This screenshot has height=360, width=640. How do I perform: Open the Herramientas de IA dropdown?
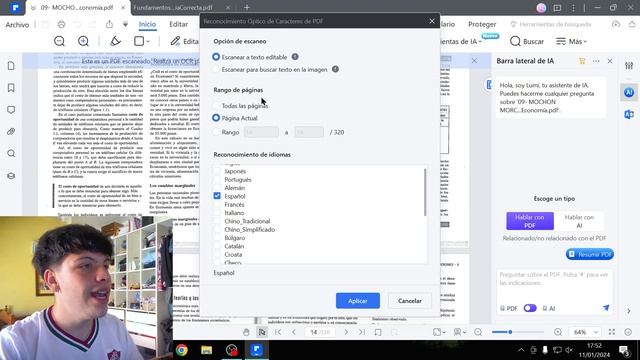pyautogui.click(x=461, y=41)
